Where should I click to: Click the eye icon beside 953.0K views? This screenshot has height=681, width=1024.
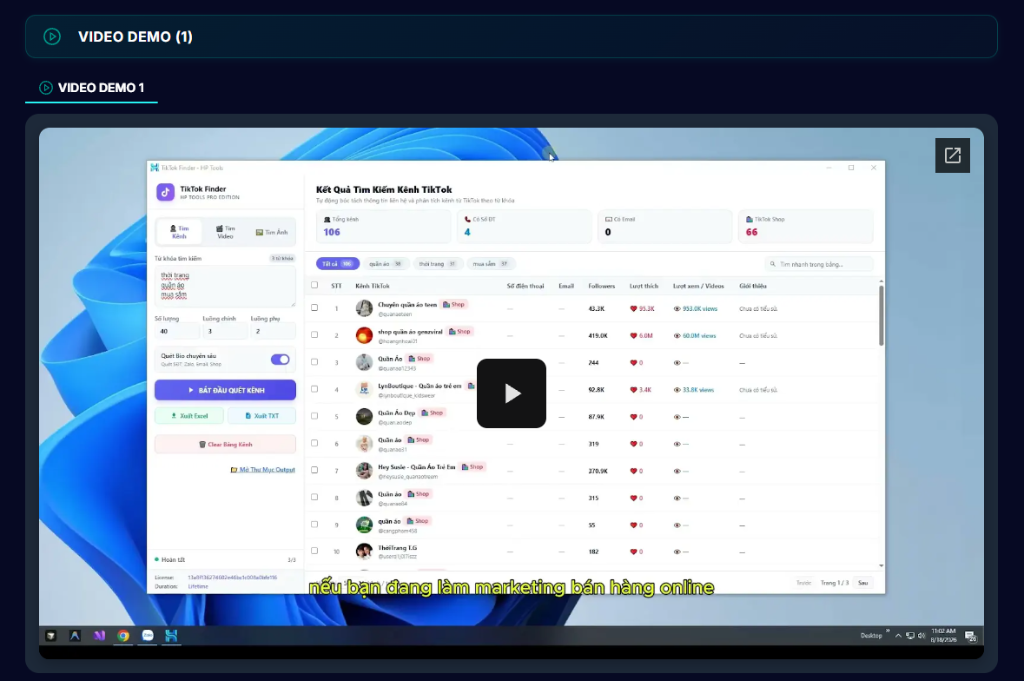click(x=677, y=308)
